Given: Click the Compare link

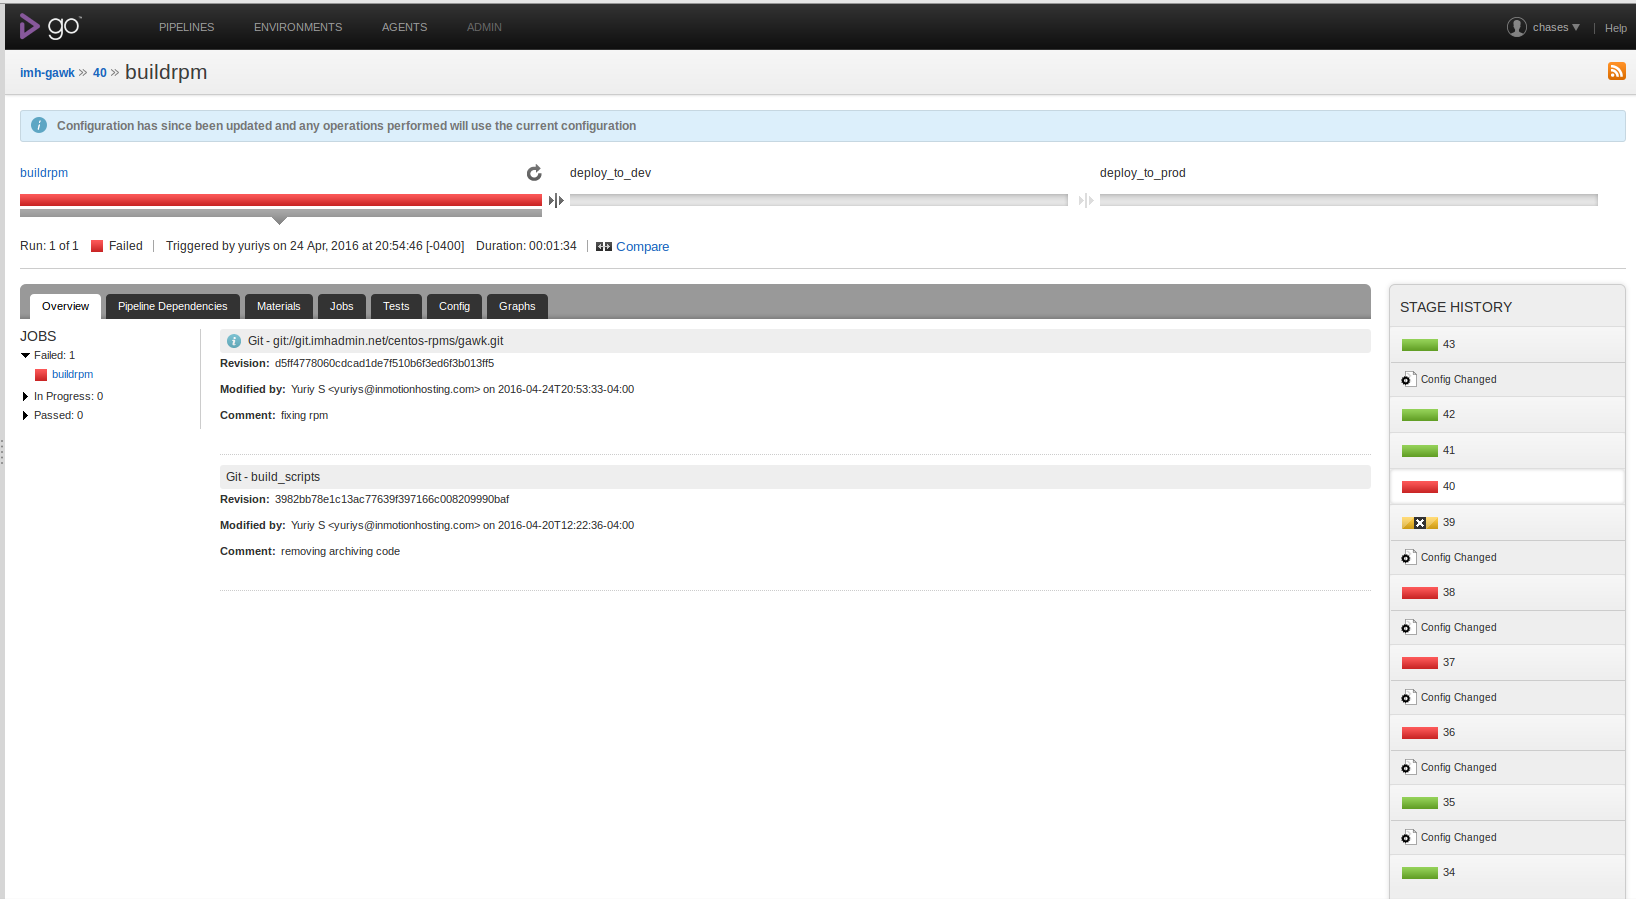Looking at the screenshot, I should click(x=642, y=247).
